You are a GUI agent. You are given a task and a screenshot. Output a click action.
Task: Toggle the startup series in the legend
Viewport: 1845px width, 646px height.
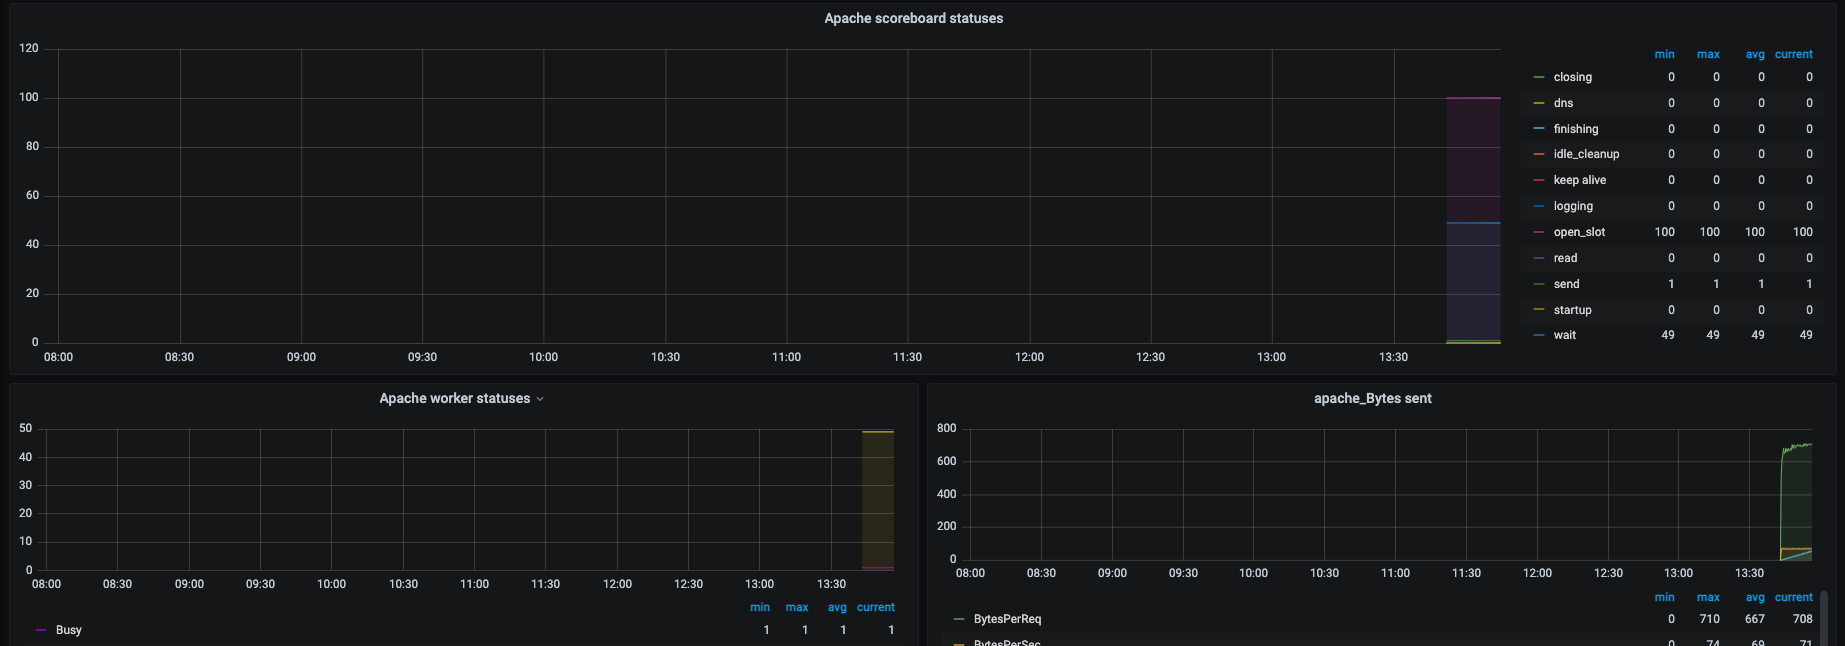click(1572, 310)
